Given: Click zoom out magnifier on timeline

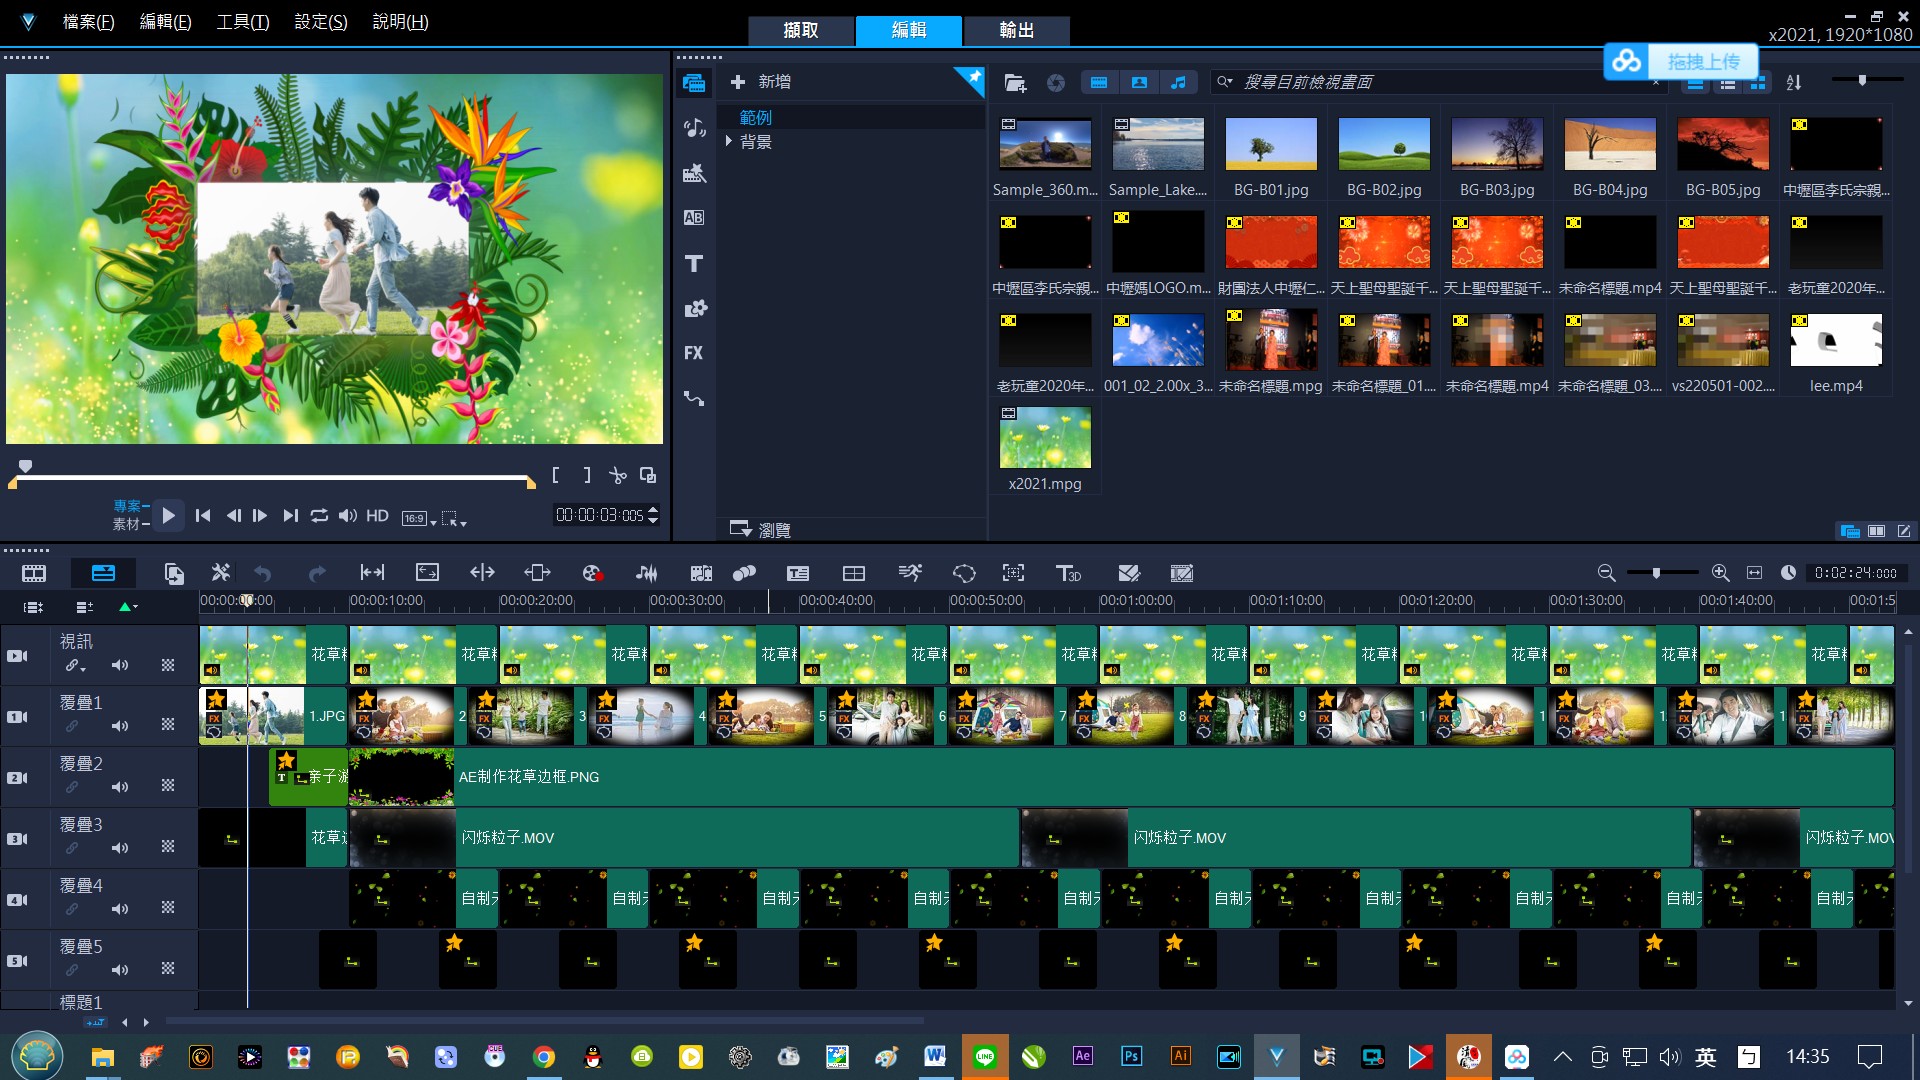Looking at the screenshot, I should 1606,573.
